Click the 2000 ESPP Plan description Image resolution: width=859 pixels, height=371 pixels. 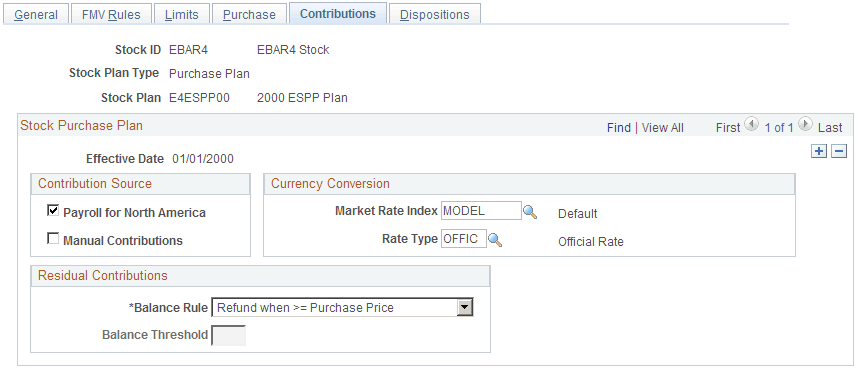[302, 98]
